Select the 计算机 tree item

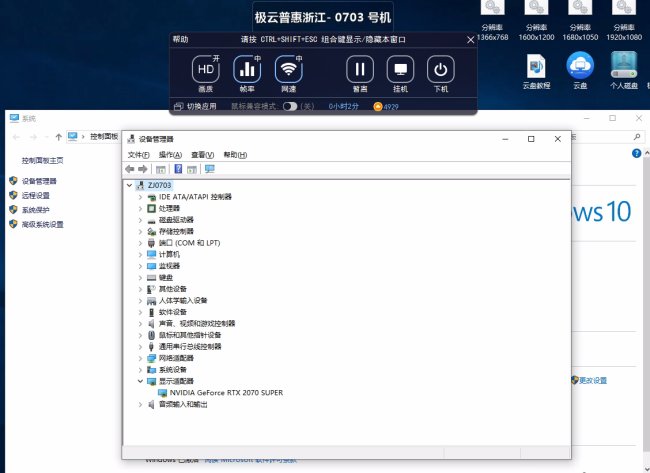pyautogui.click(x=169, y=255)
